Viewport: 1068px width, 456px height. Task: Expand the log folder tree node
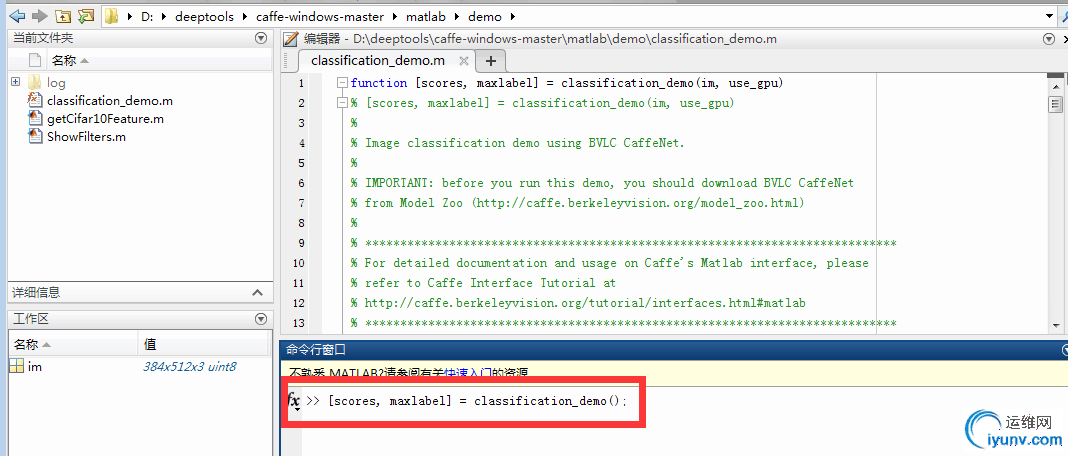point(15,82)
